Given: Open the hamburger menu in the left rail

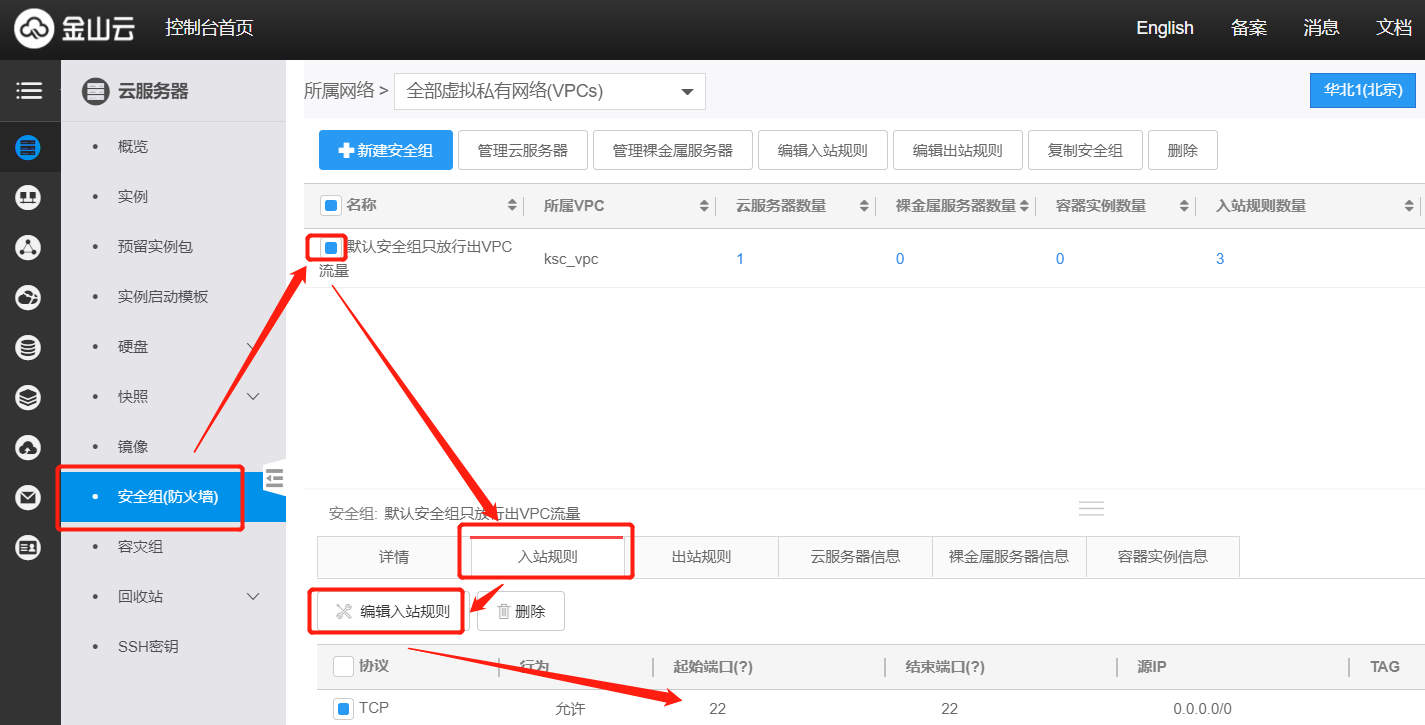Looking at the screenshot, I should (x=29, y=91).
